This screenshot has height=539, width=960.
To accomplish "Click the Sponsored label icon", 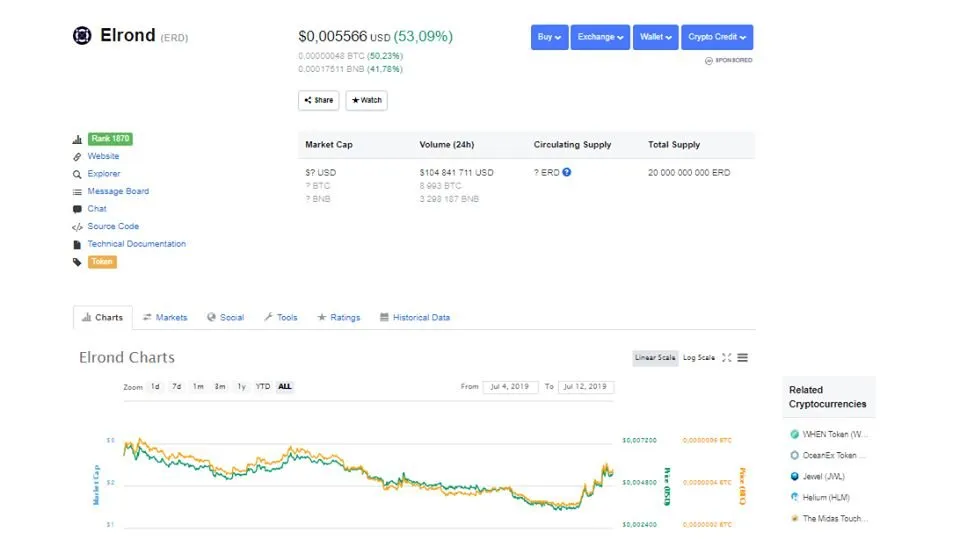I will [709, 61].
